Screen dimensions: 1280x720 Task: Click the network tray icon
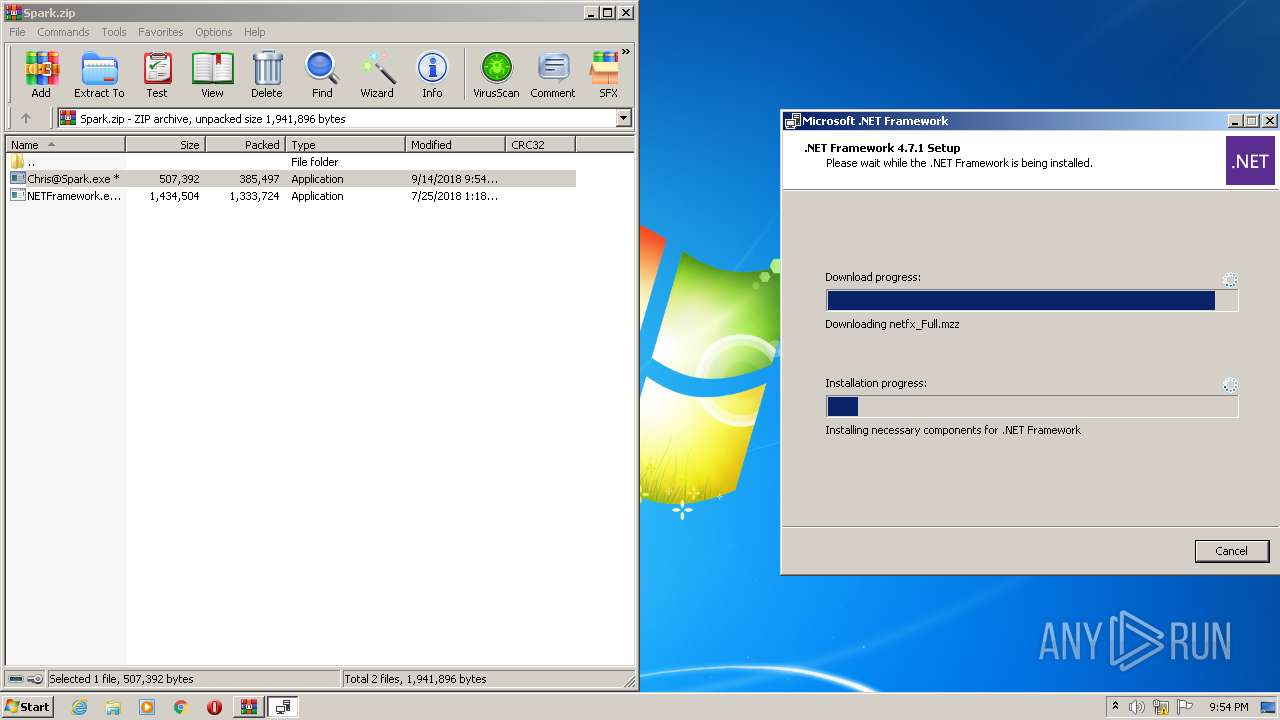coord(1161,707)
